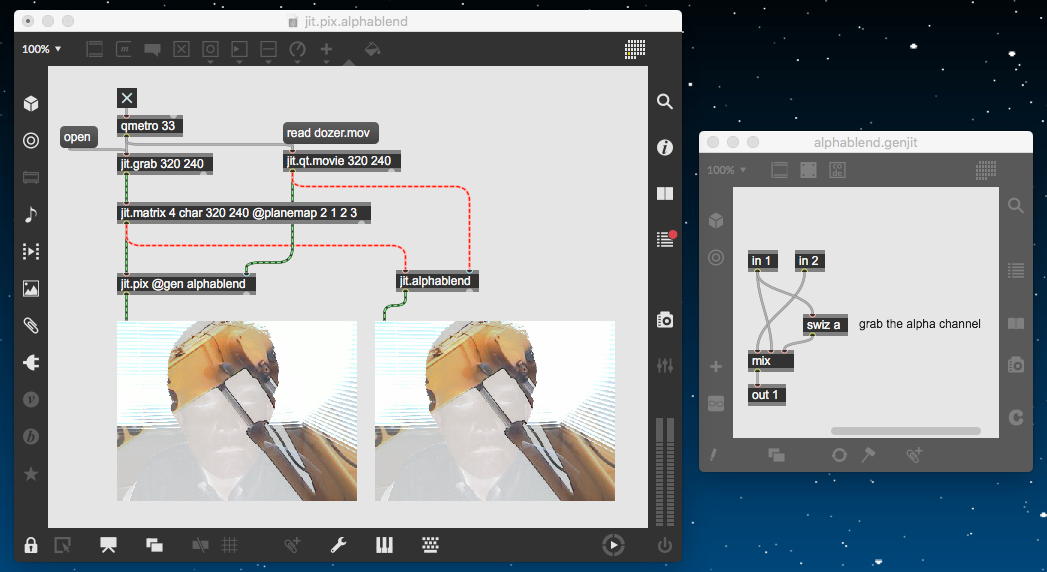Image resolution: width=1047 pixels, height=572 pixels.
Task: Open the code view icon in genjit toolbar
Action: coord(837,170)
